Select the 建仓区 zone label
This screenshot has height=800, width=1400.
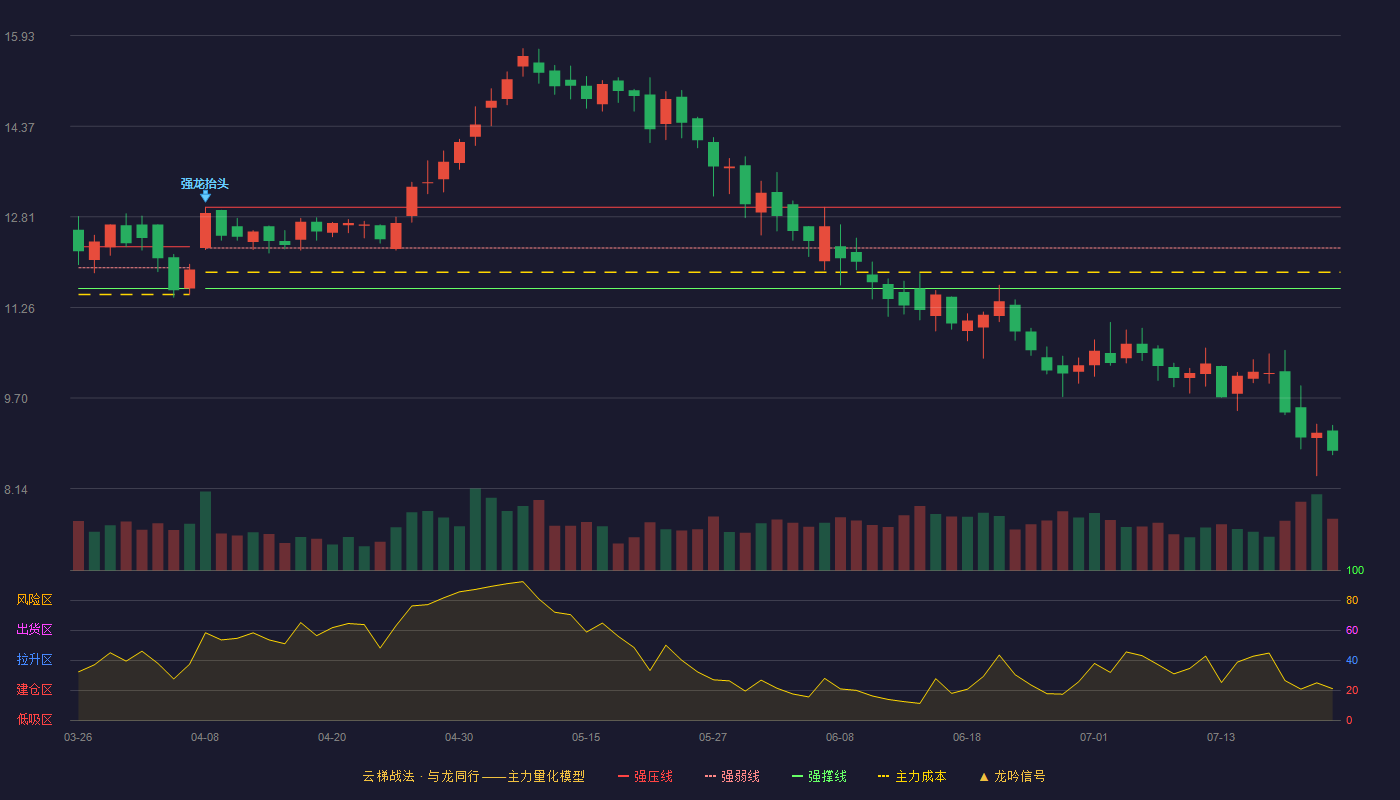click(x=34, y=690)
